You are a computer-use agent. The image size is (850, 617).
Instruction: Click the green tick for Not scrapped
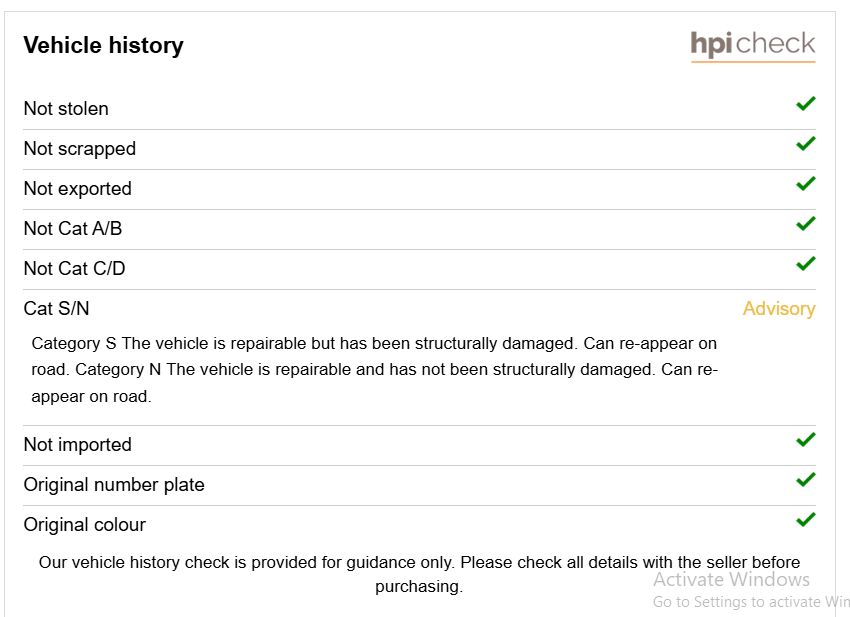pyautogui.click(x=806, y=144)
